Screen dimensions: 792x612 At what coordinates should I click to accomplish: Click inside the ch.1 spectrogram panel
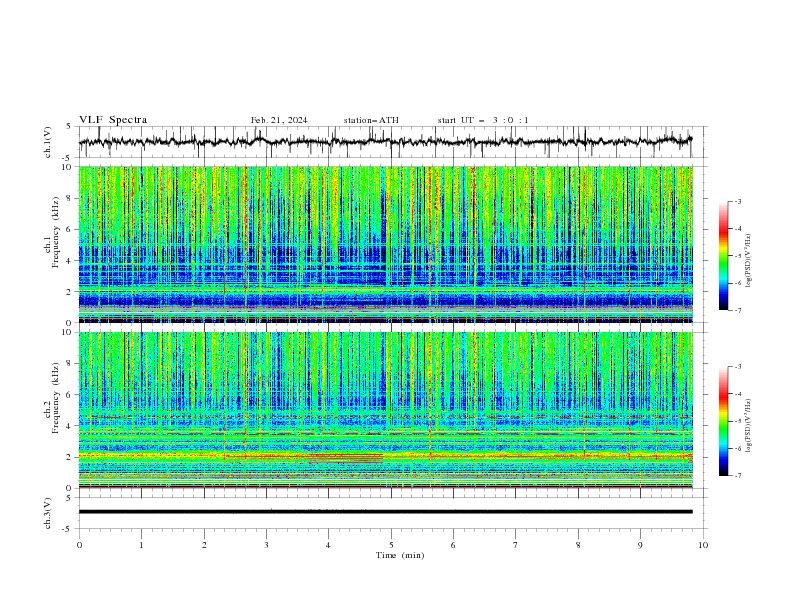pos(385,244)
